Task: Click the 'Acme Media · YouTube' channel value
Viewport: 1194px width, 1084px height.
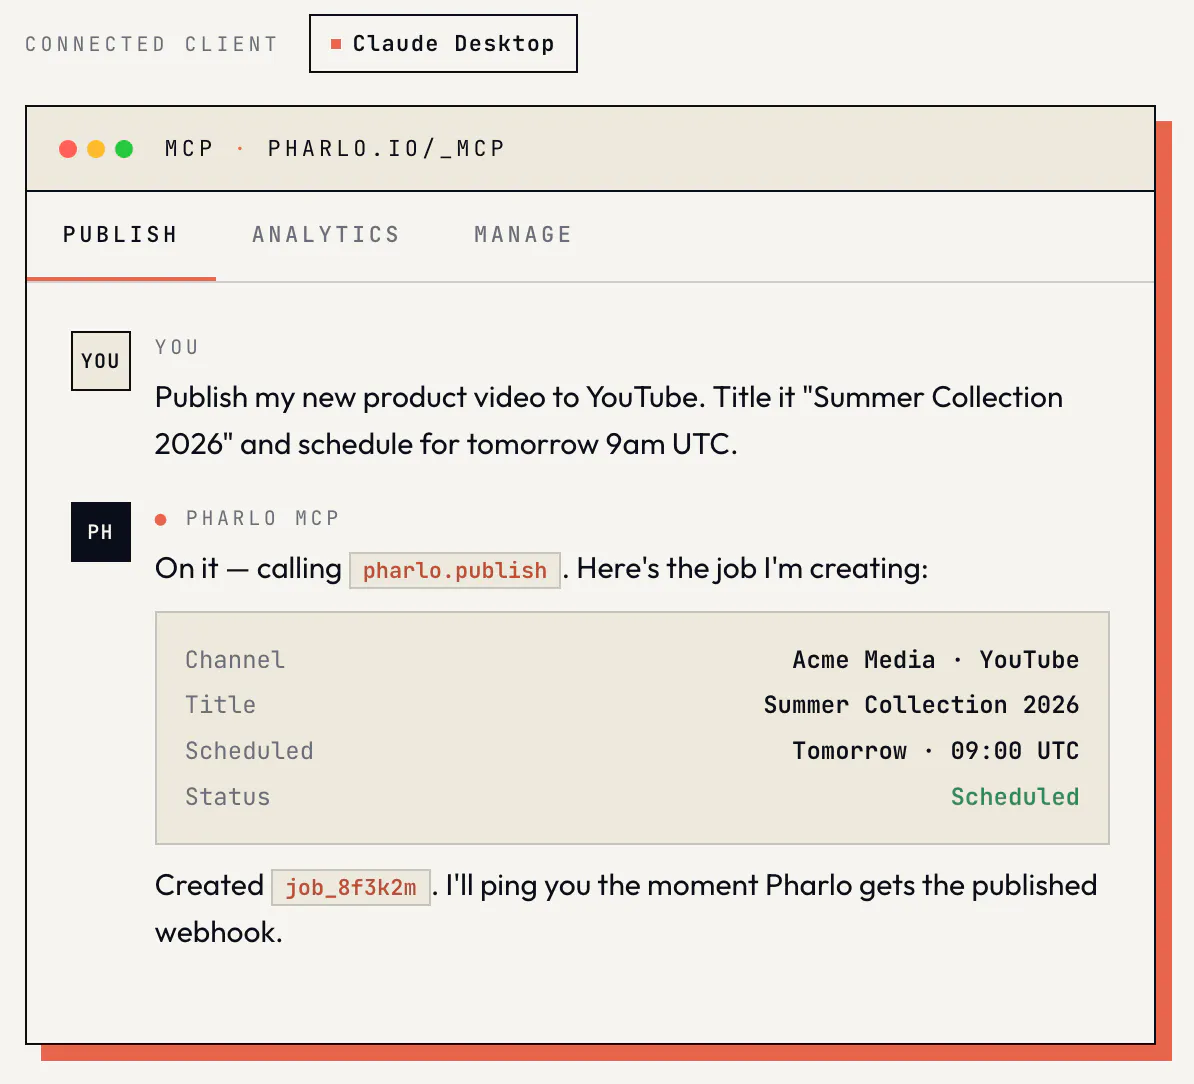Action: (936, 660)
